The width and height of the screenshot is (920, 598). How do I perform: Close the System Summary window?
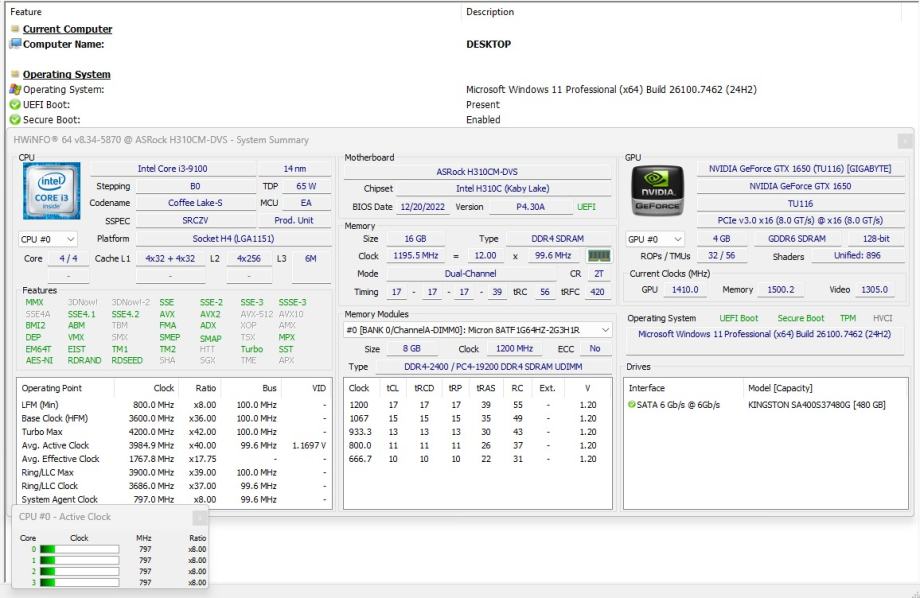tap(904, 140)
